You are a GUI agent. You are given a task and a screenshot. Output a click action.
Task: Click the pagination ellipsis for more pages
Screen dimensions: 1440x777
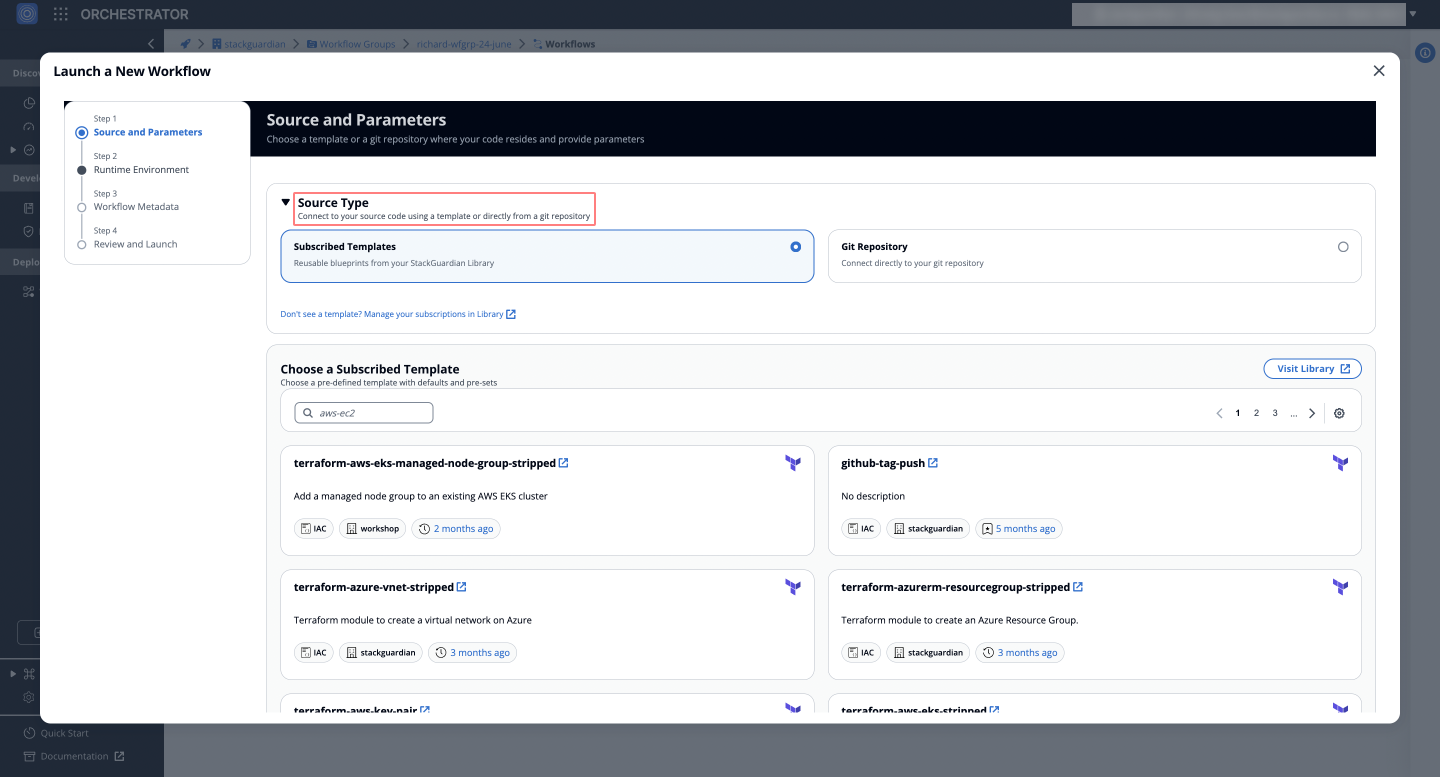click(1294, 413)
